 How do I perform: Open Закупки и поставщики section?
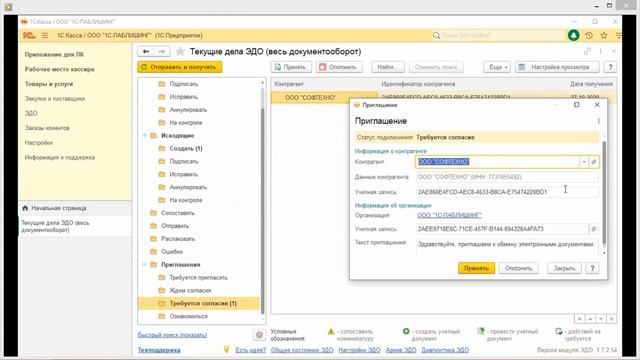click(55, 98)
